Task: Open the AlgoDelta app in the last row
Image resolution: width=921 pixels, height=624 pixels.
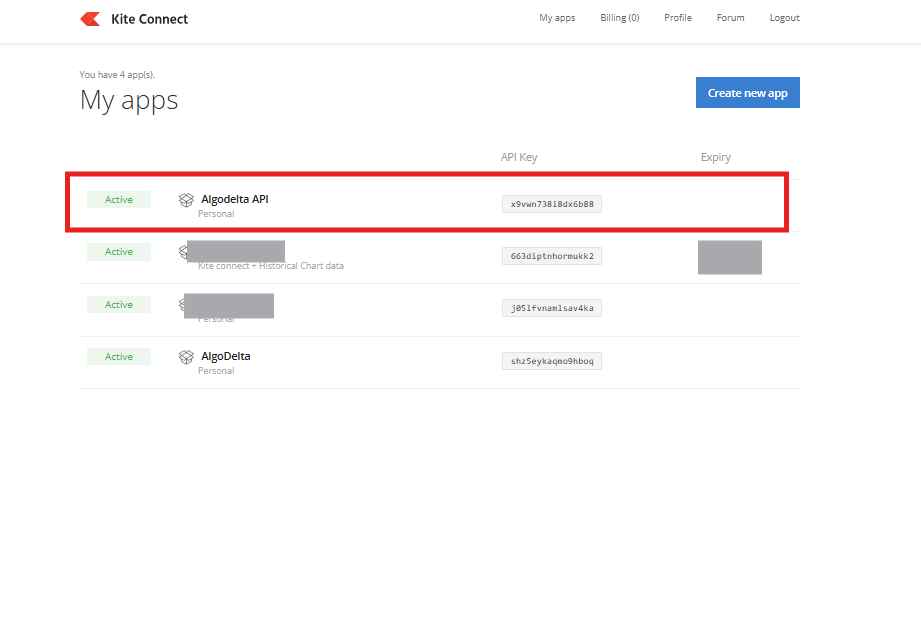Action: point(226,356)
